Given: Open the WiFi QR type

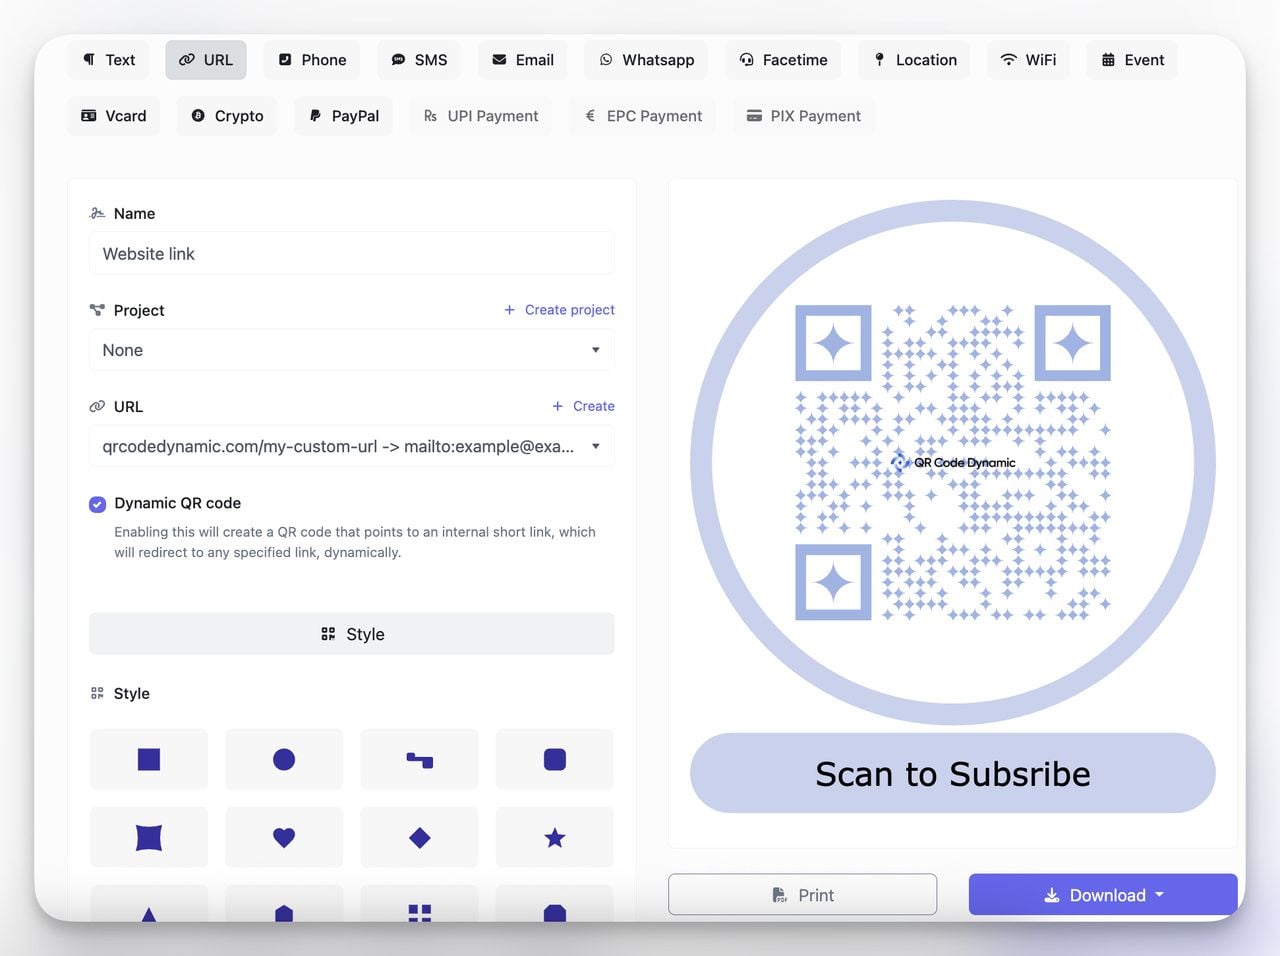Looking at the screenshot, I should pos(1028,60).
